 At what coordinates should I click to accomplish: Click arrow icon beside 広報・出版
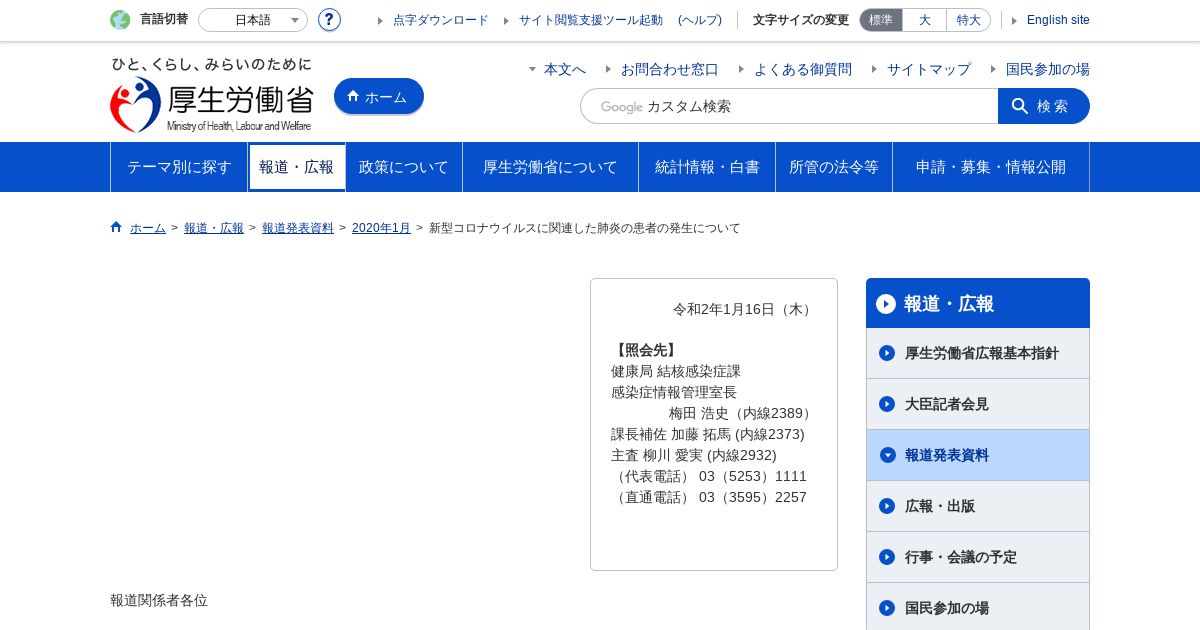887,506
